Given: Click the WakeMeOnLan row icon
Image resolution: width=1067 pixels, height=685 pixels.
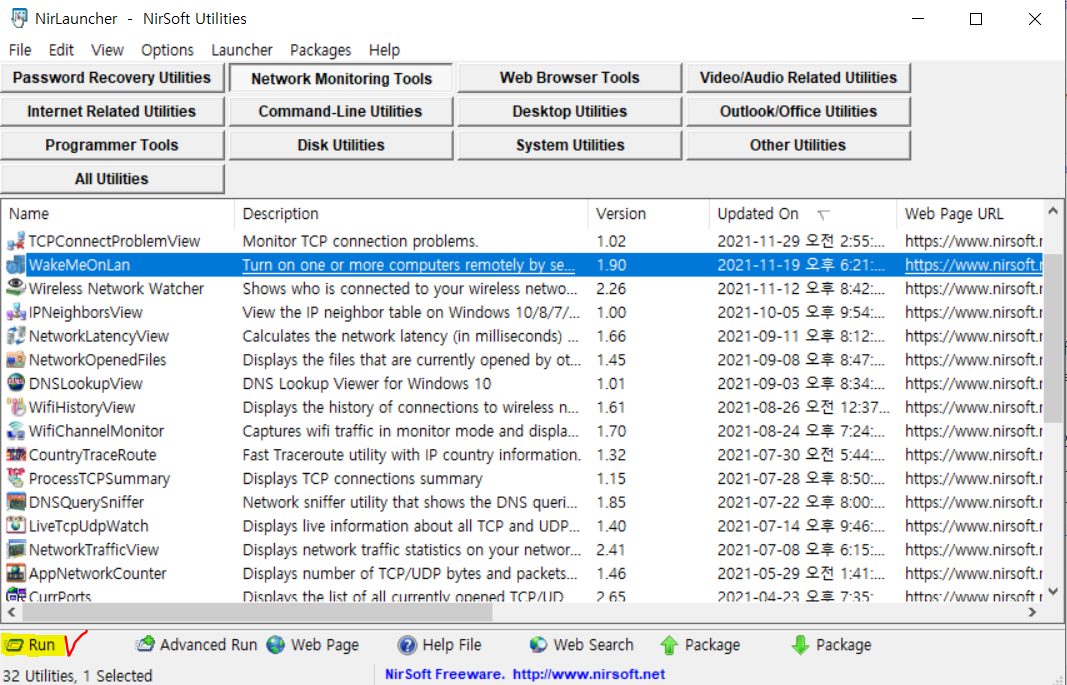Looking at the screenshot, I should point(16,265).
